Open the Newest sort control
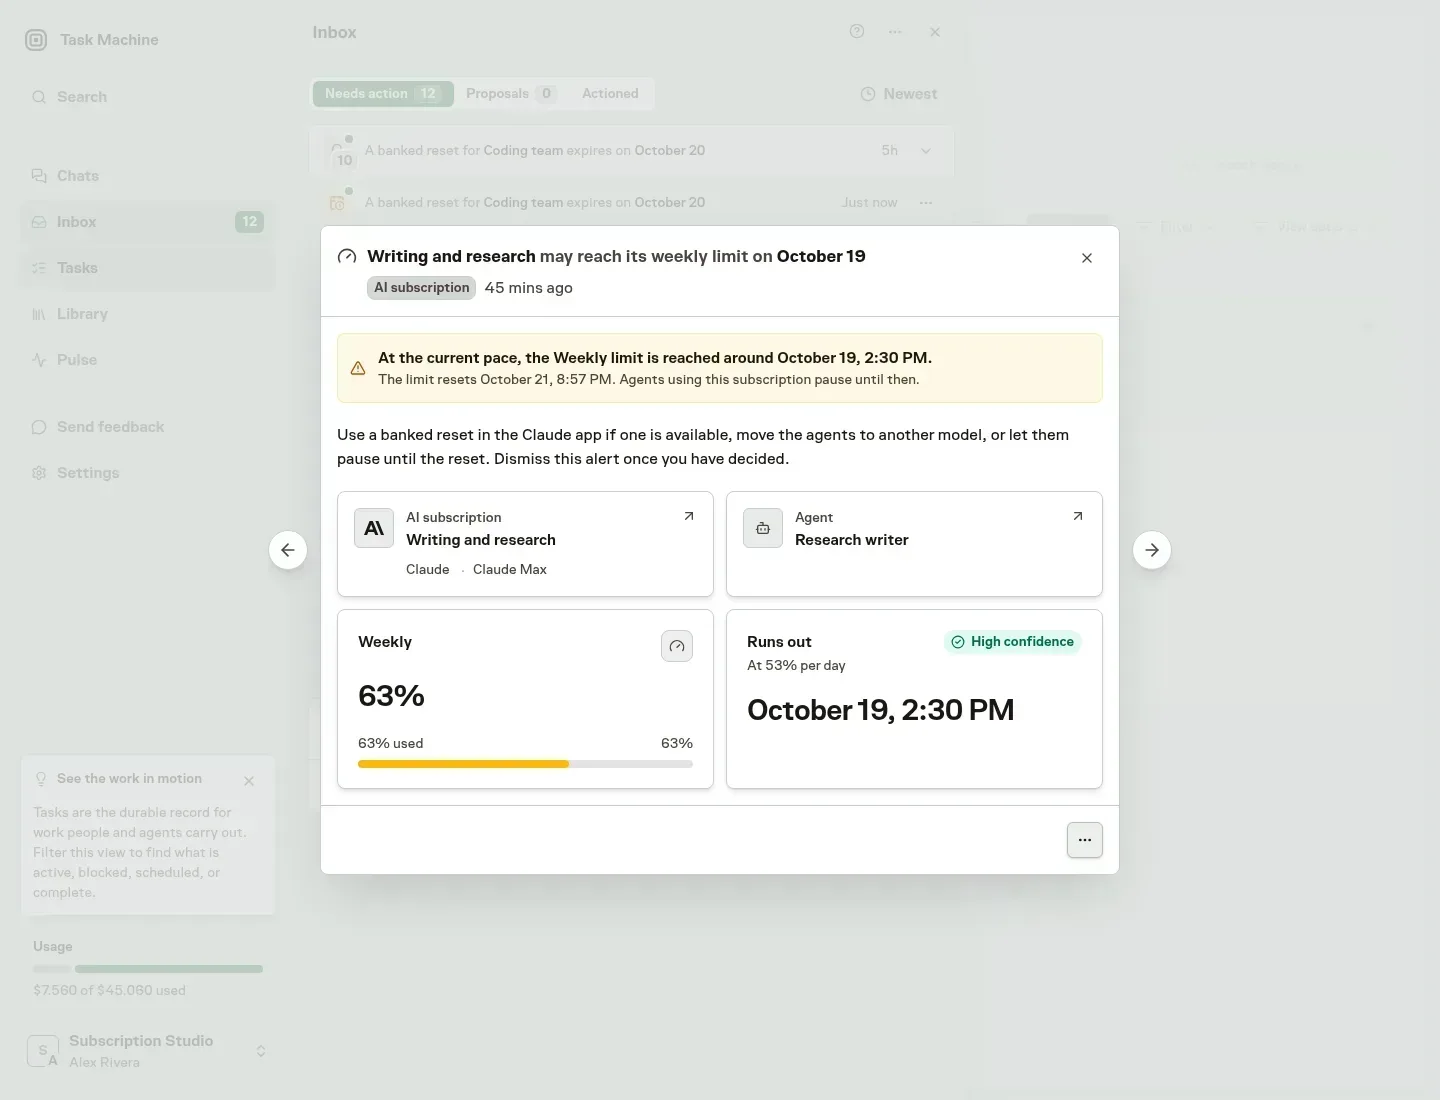1440x1100 pixels. (899, 94)
